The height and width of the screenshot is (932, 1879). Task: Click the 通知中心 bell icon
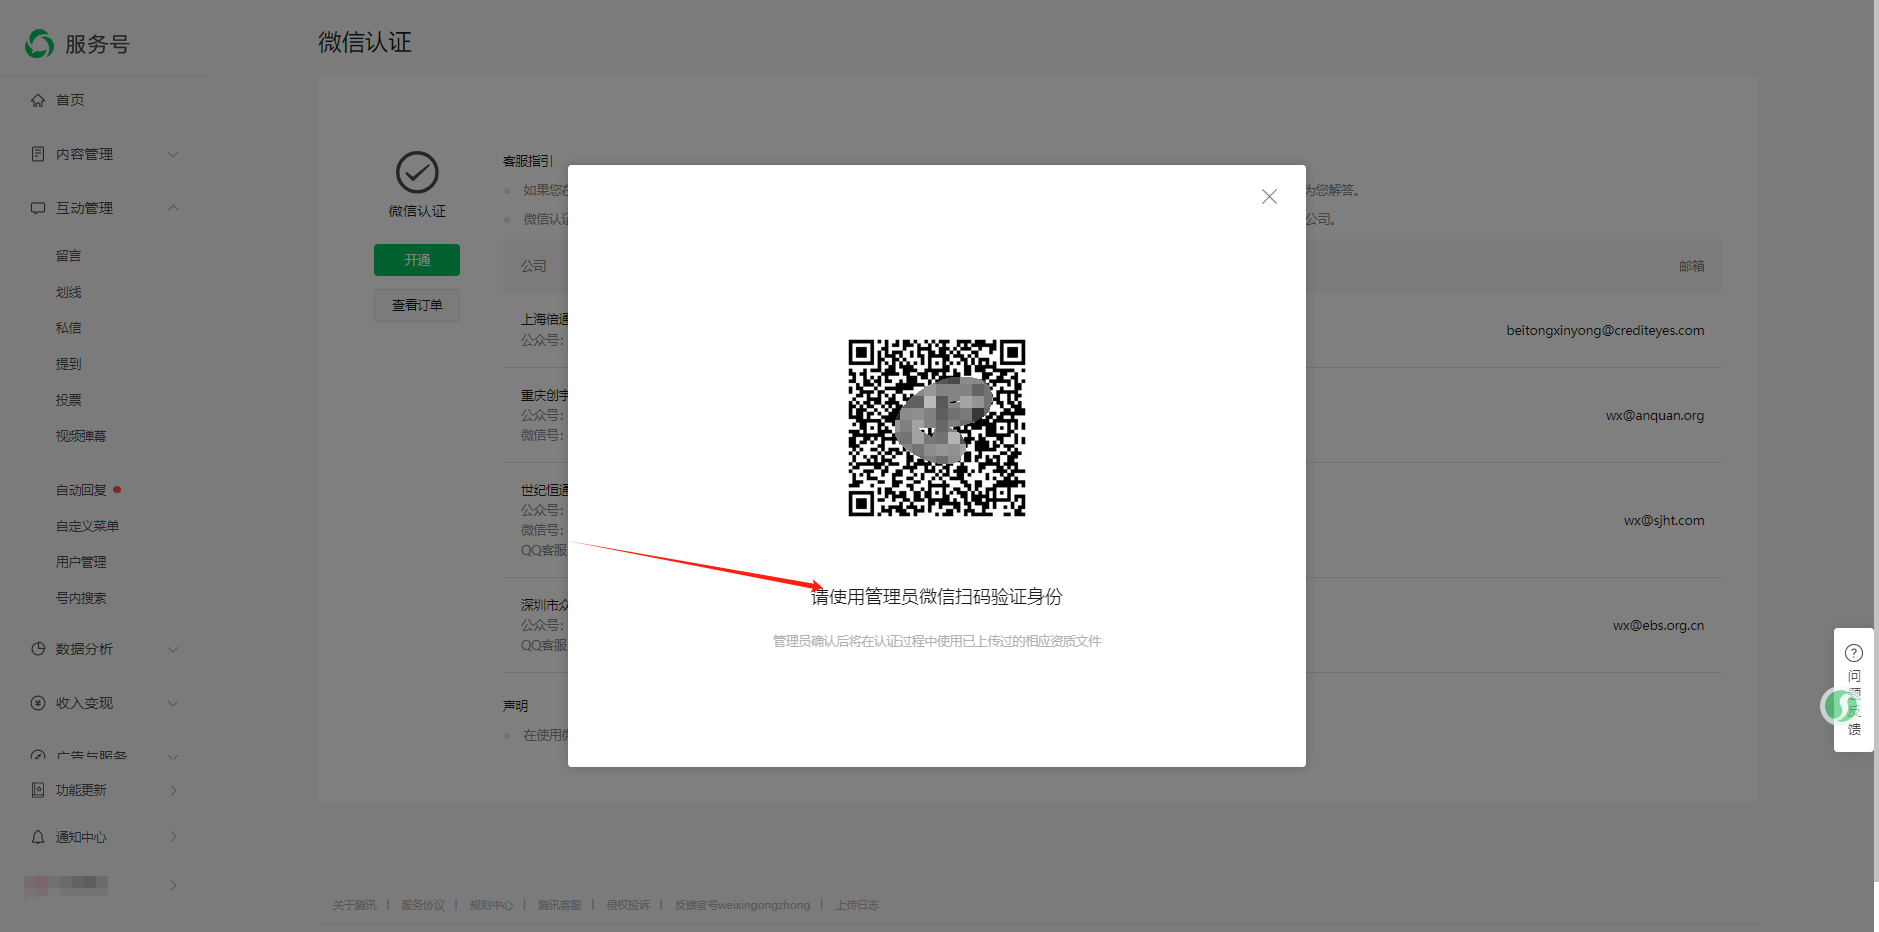pyautogui.click(x=38, y=837)
